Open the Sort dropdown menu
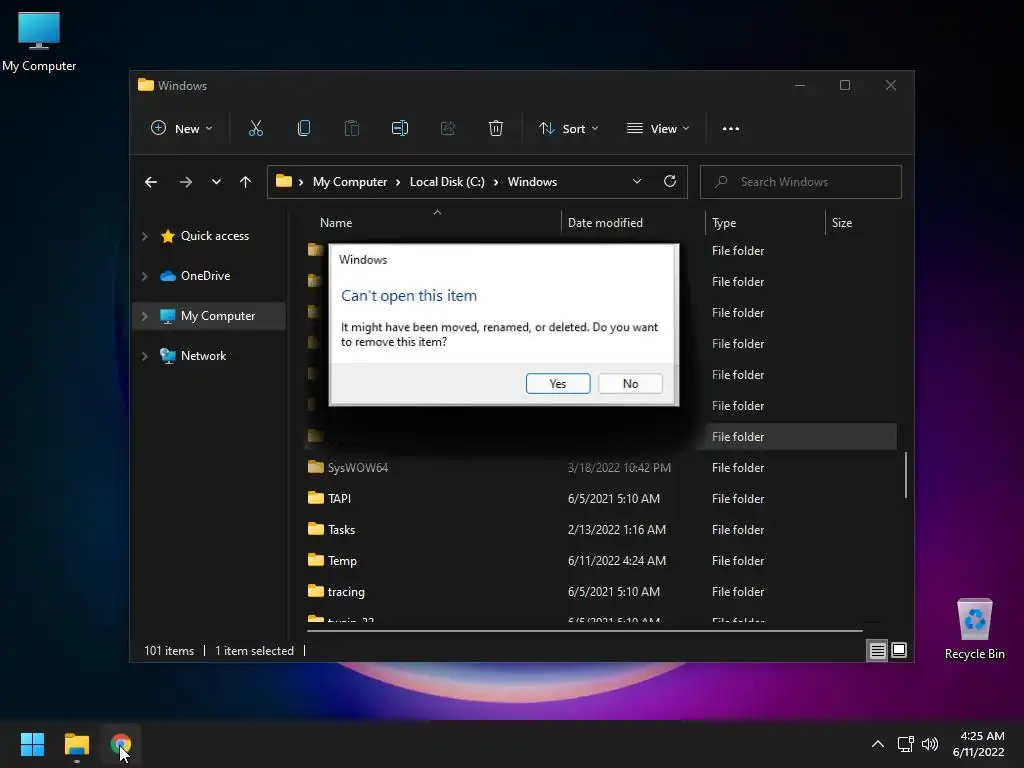Image resolution: width=1024 pixels, height=768 pixels. click(x=568, y=129)
